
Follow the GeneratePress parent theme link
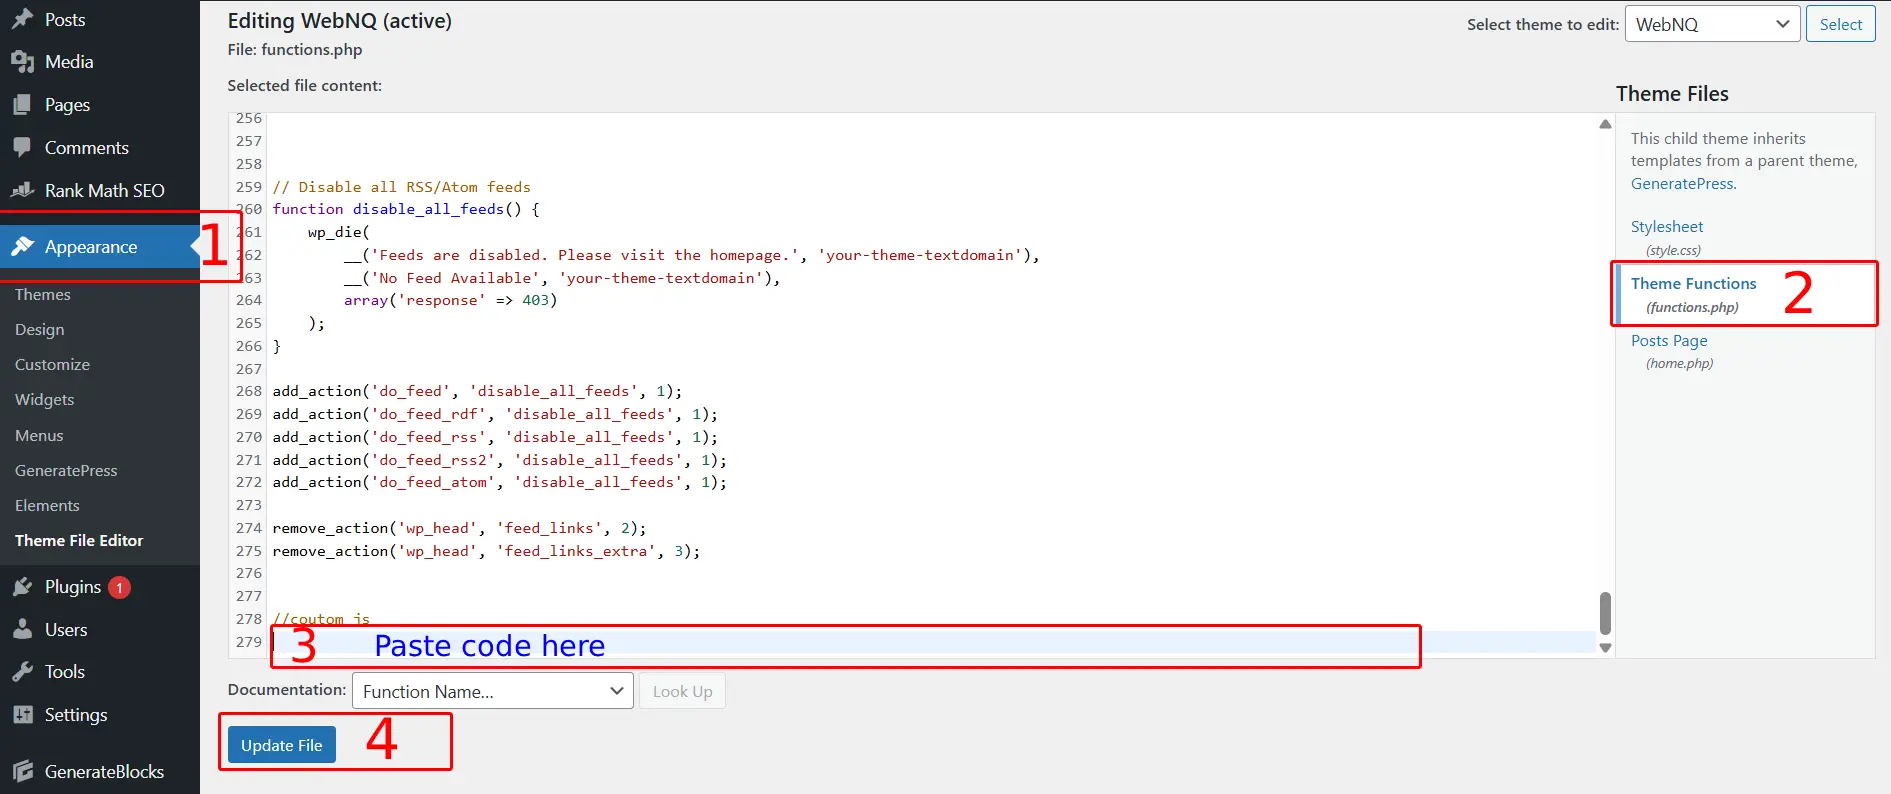click(x=1682, y=184)
